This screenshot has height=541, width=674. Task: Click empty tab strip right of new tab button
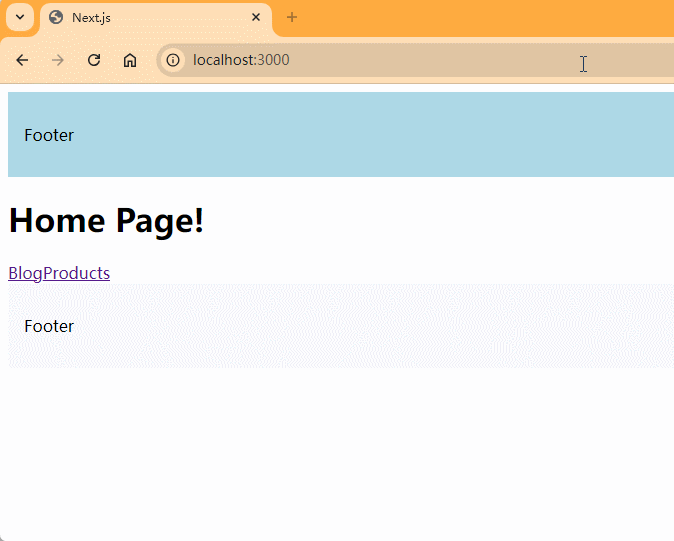point(480,18)
